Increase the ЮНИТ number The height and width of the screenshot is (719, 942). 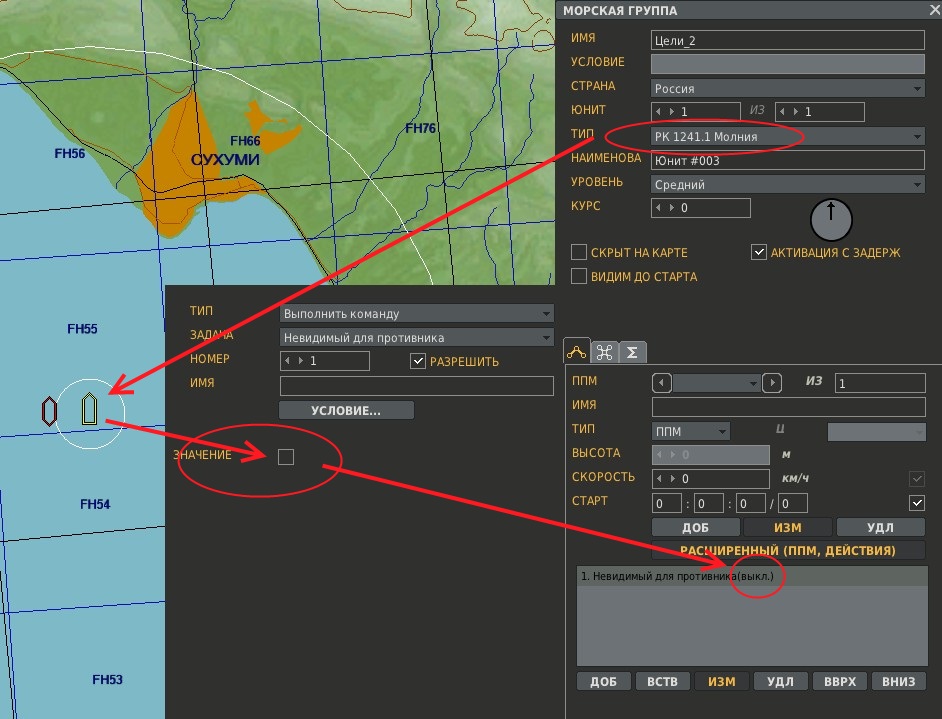672,112
